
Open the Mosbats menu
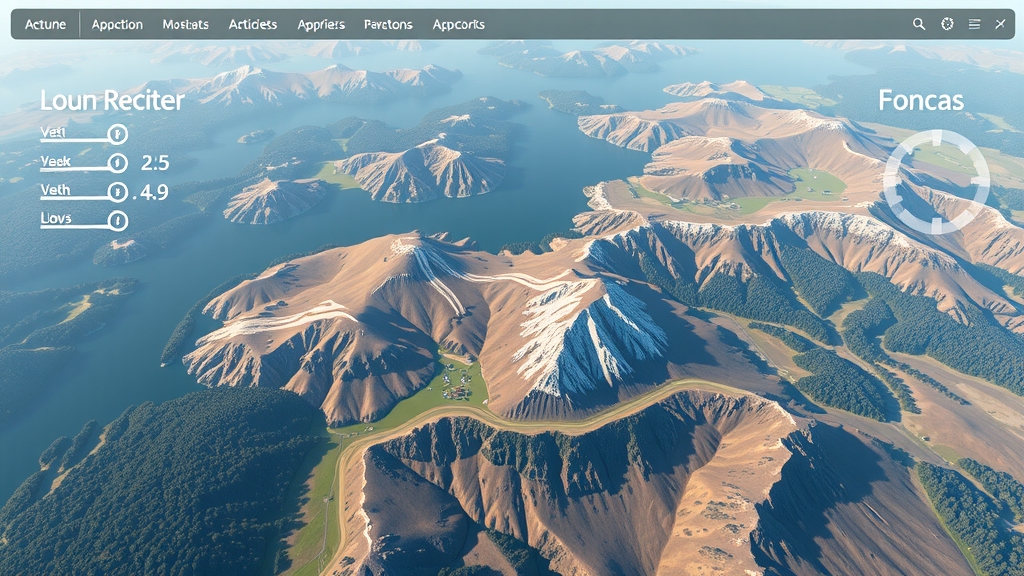[x=185, y=24]
